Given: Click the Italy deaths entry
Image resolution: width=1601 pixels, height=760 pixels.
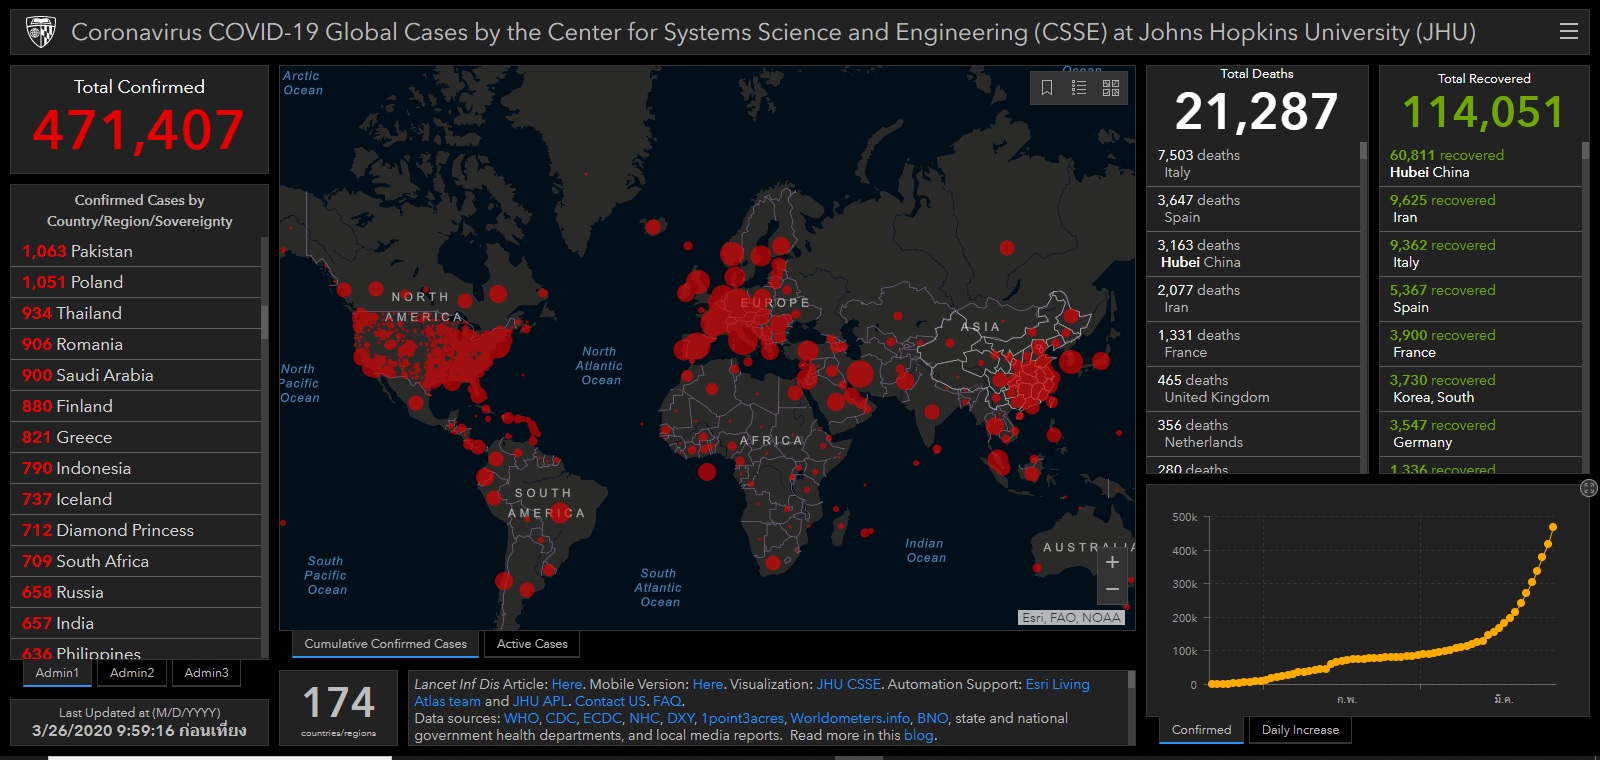Looking at the screenshot, I should click(1253, 164).
